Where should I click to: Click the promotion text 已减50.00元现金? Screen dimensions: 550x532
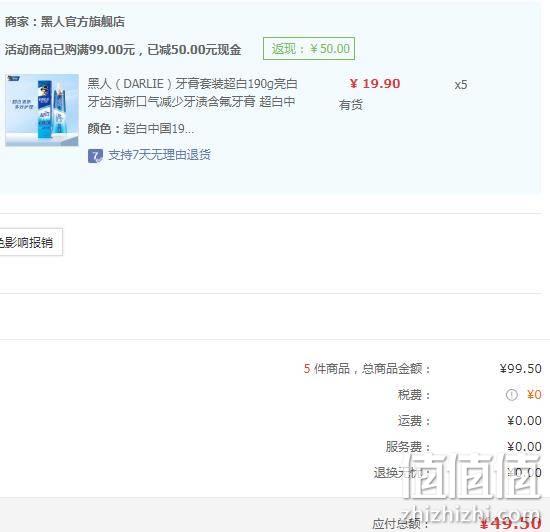[194, 49]
